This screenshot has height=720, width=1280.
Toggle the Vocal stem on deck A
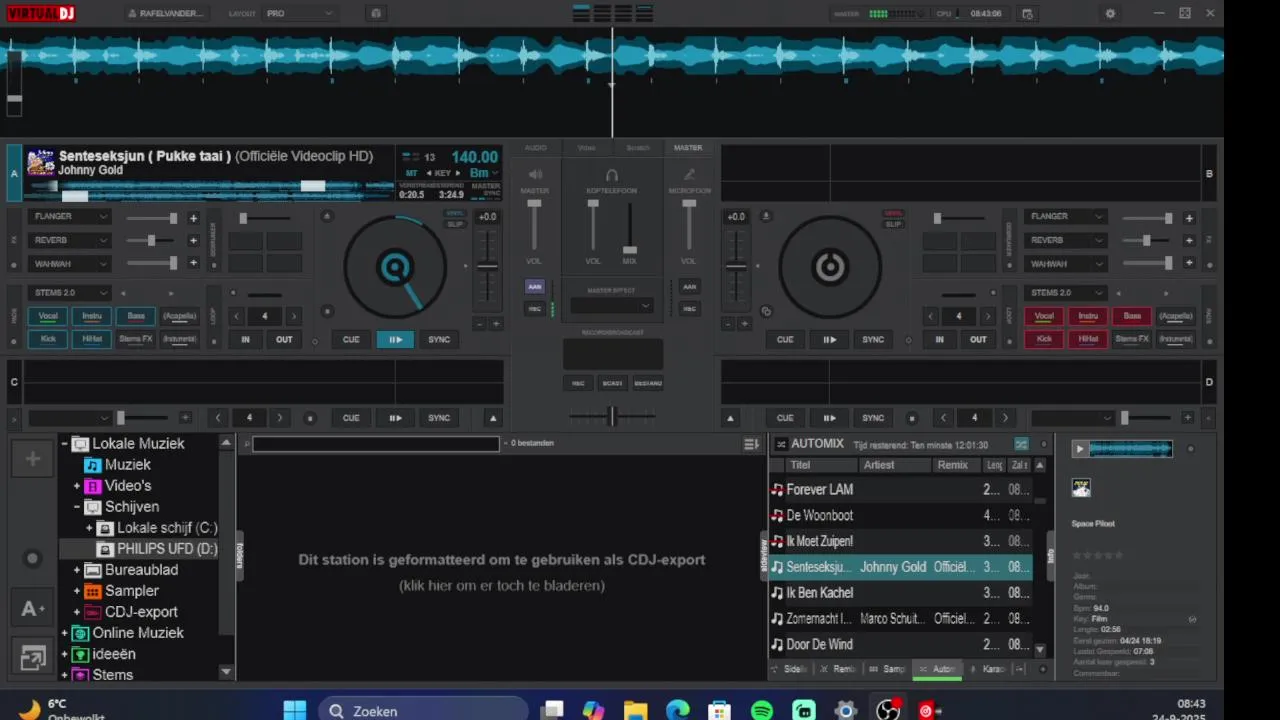(x=48, y=316)
